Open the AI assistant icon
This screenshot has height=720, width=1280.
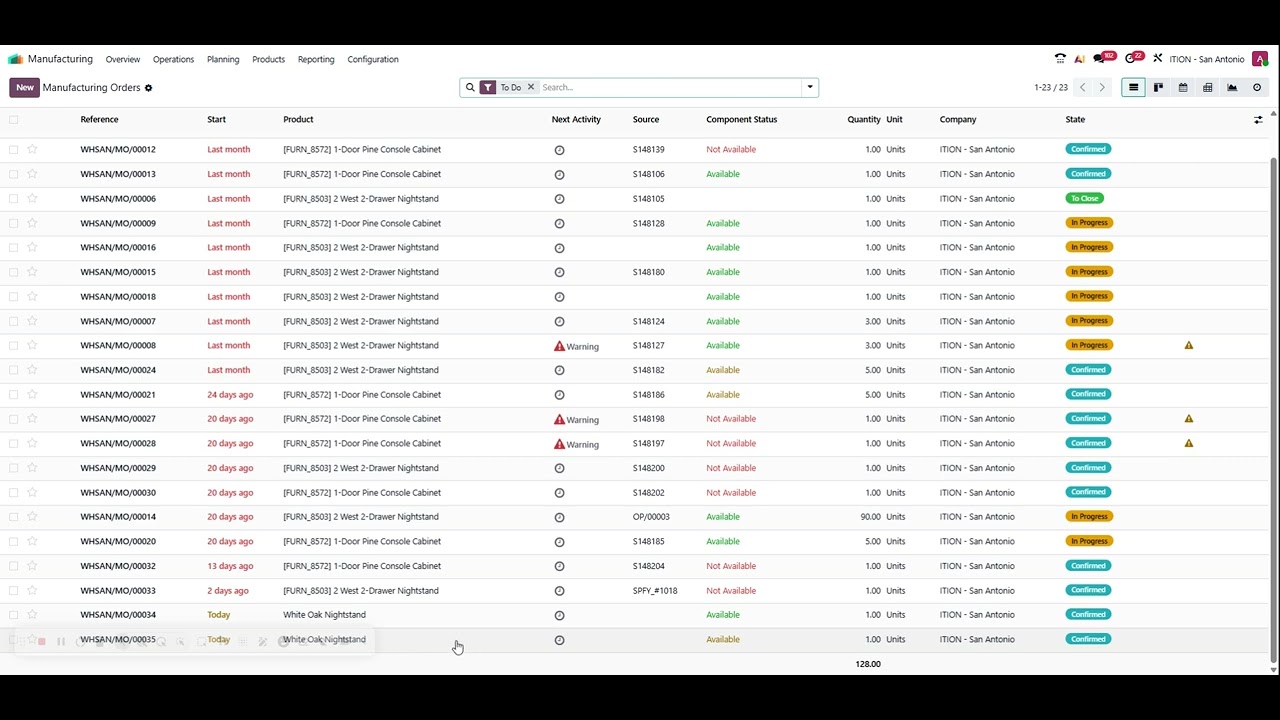click(1080, 59)
